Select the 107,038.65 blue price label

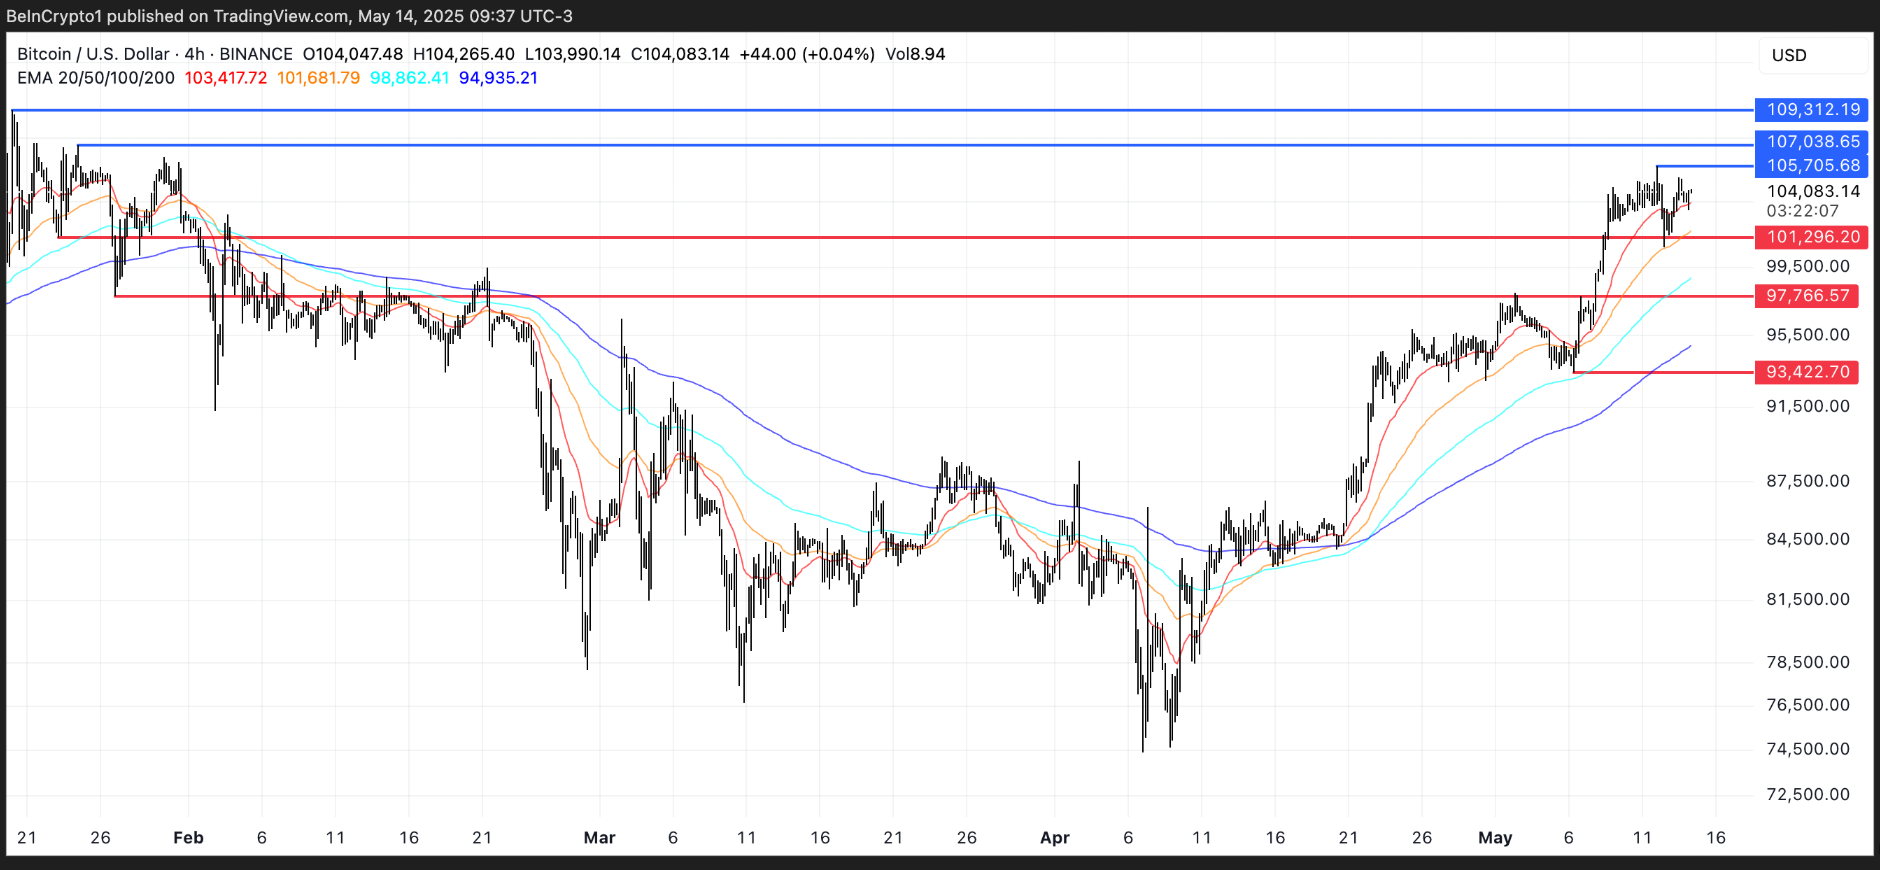1812,142
